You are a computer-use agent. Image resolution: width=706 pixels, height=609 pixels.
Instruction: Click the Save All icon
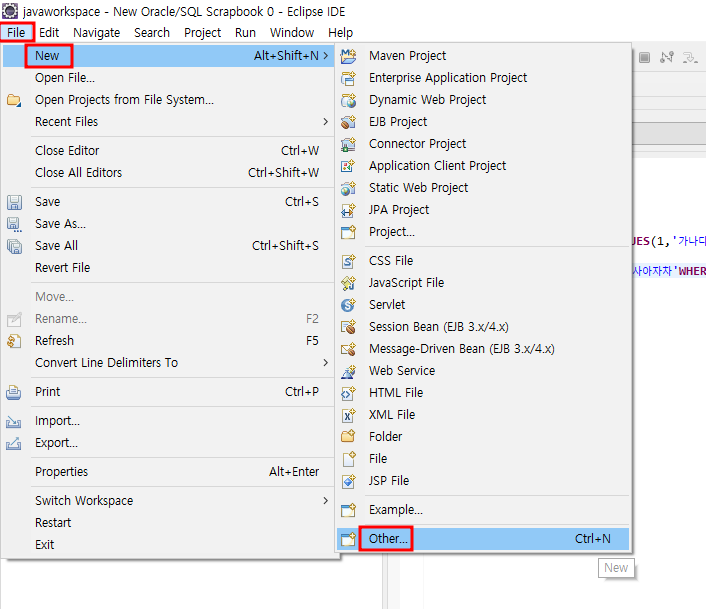pos(14,246)
